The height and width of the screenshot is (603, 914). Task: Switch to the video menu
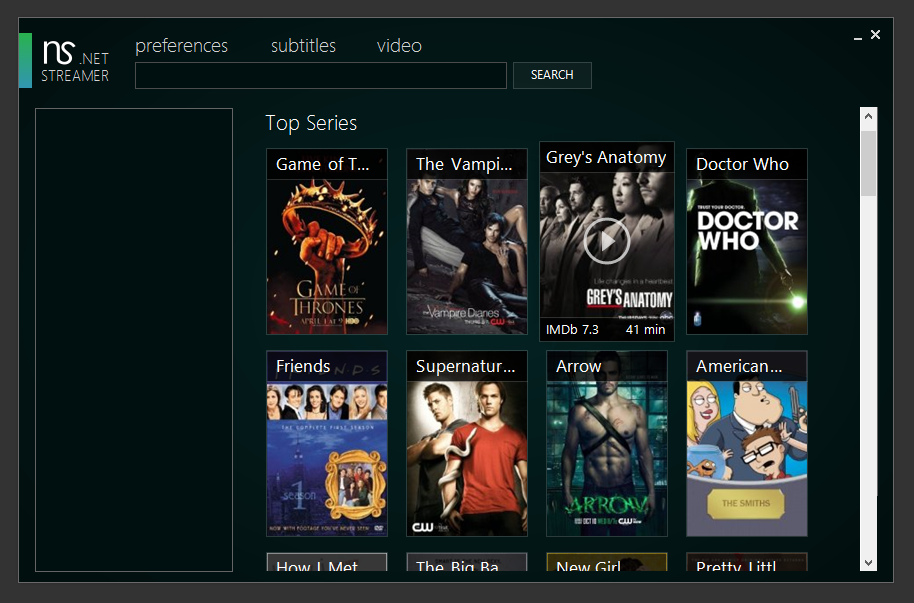(399, 45)
